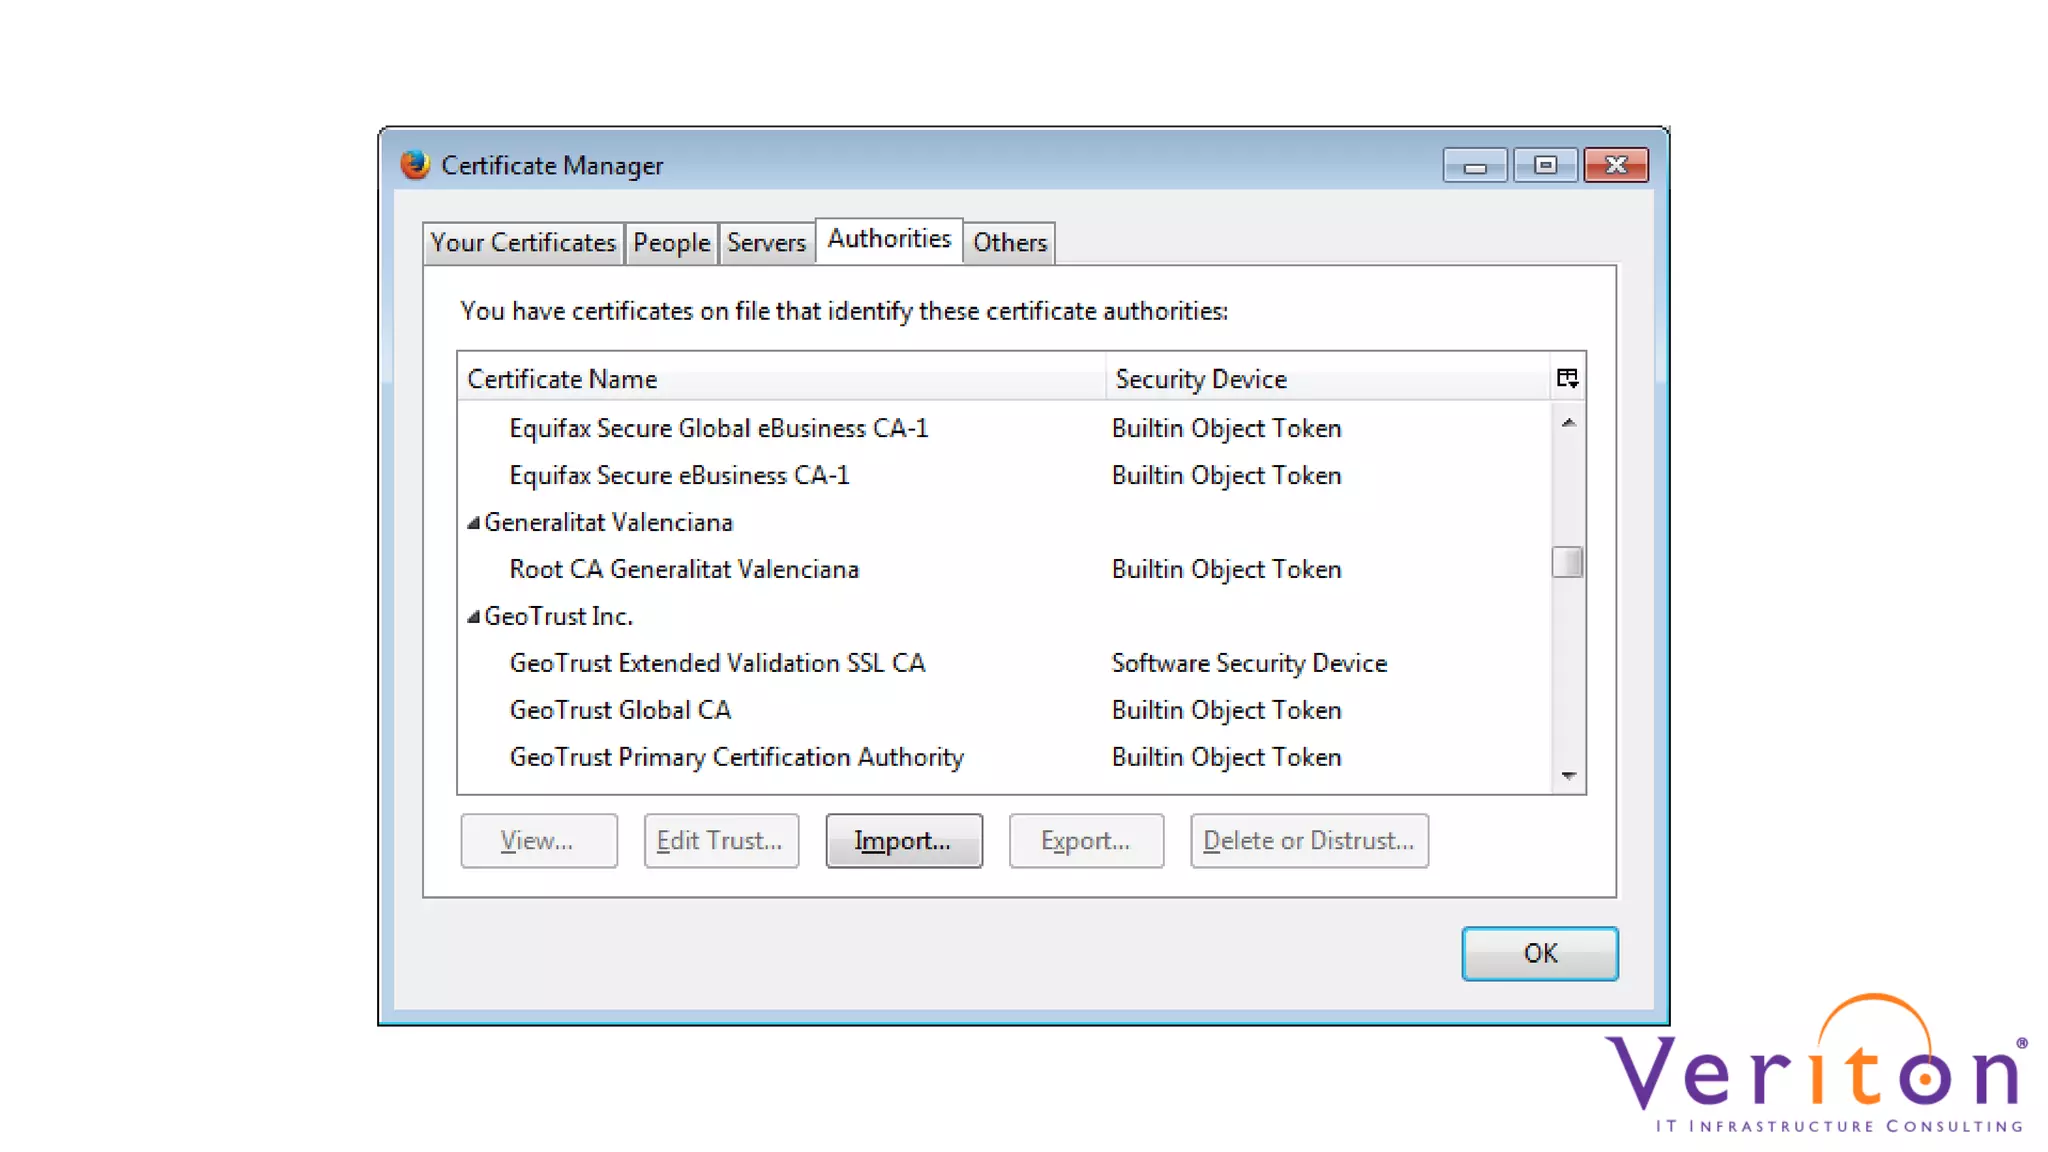
Task: Click the scrollbar thumb in the list
Action: tap(1567, 562)
